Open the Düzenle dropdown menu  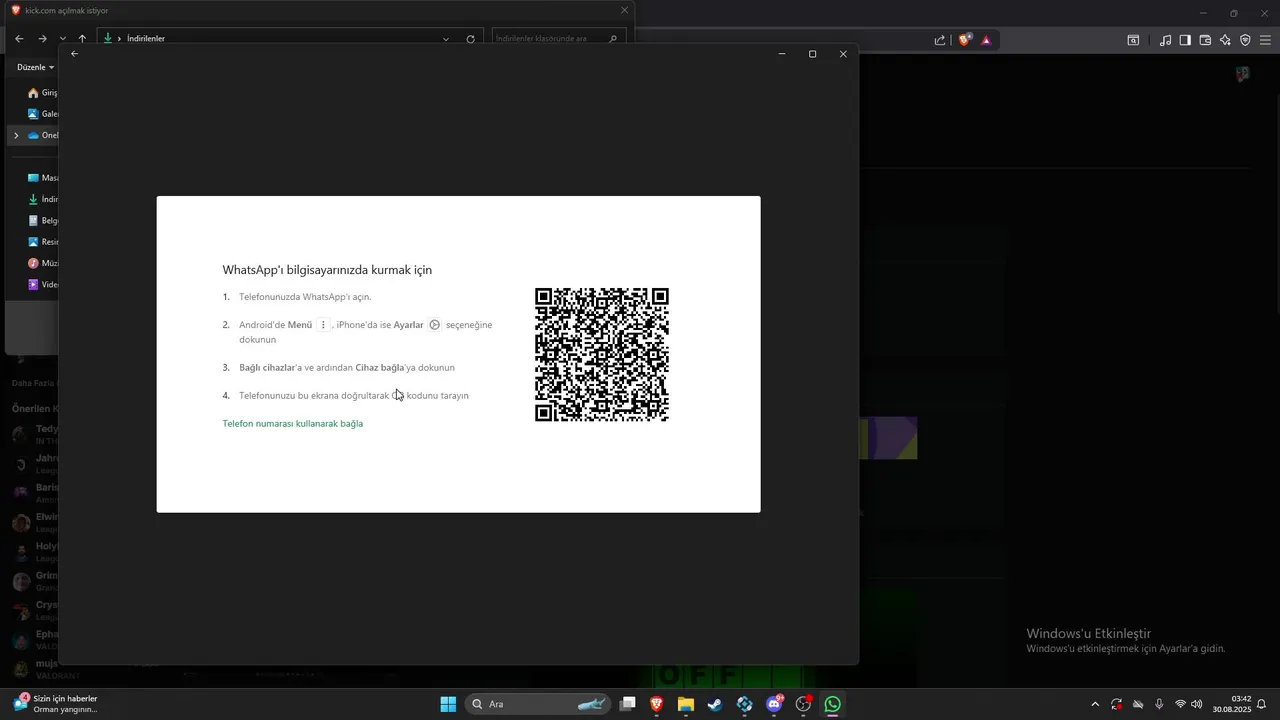pyautogui.click(x=36, y=67)
